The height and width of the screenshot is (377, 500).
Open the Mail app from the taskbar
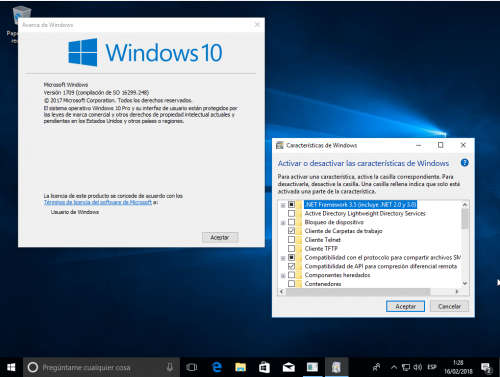click(289, 367)
